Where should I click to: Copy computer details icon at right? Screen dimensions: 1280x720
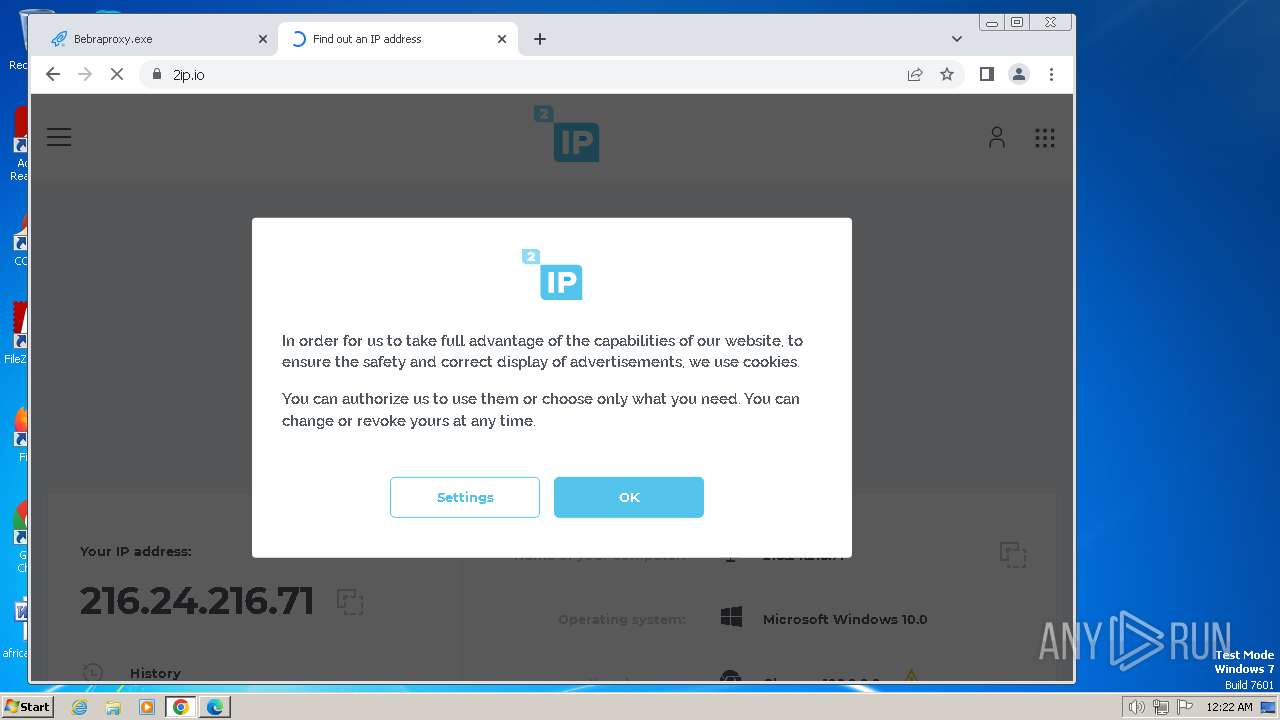[1014, 555]
